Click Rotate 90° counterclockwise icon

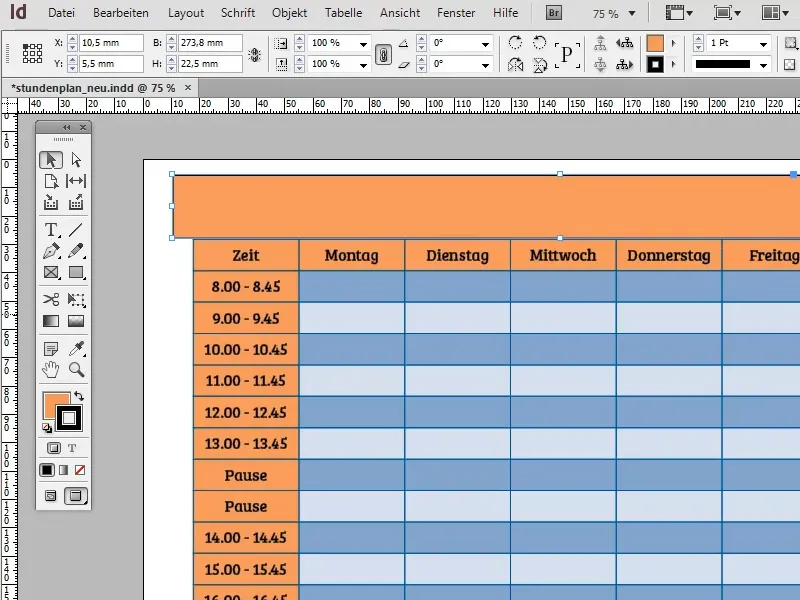(539, 42)
